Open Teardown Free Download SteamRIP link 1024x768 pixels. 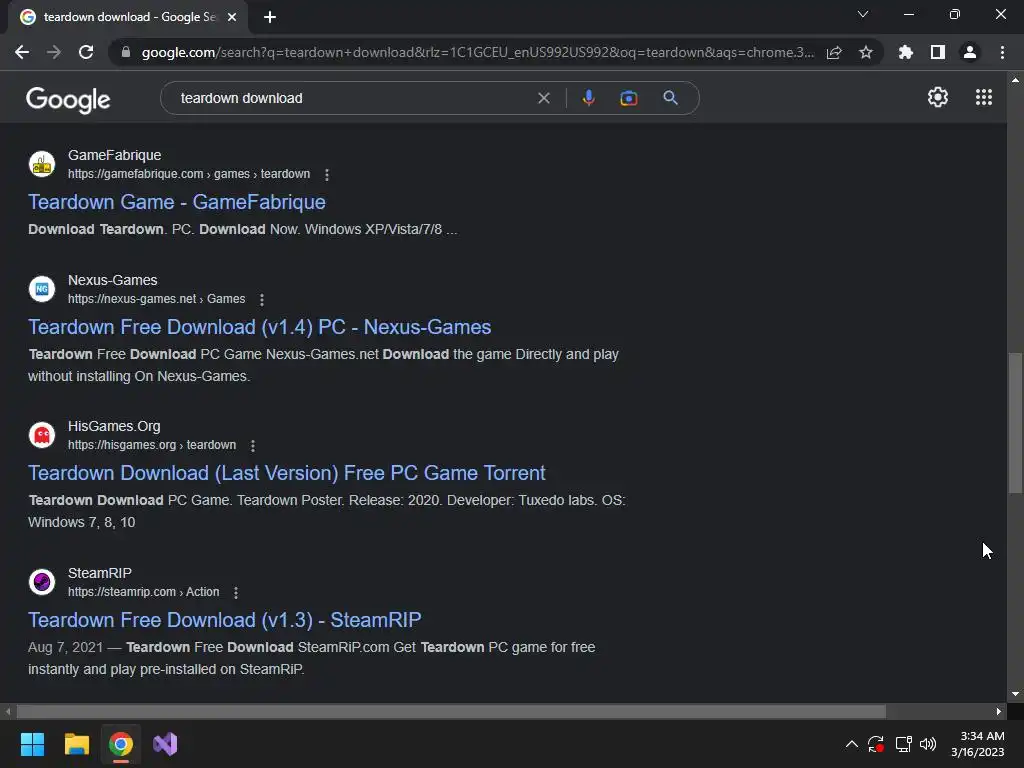coord(225,620)
